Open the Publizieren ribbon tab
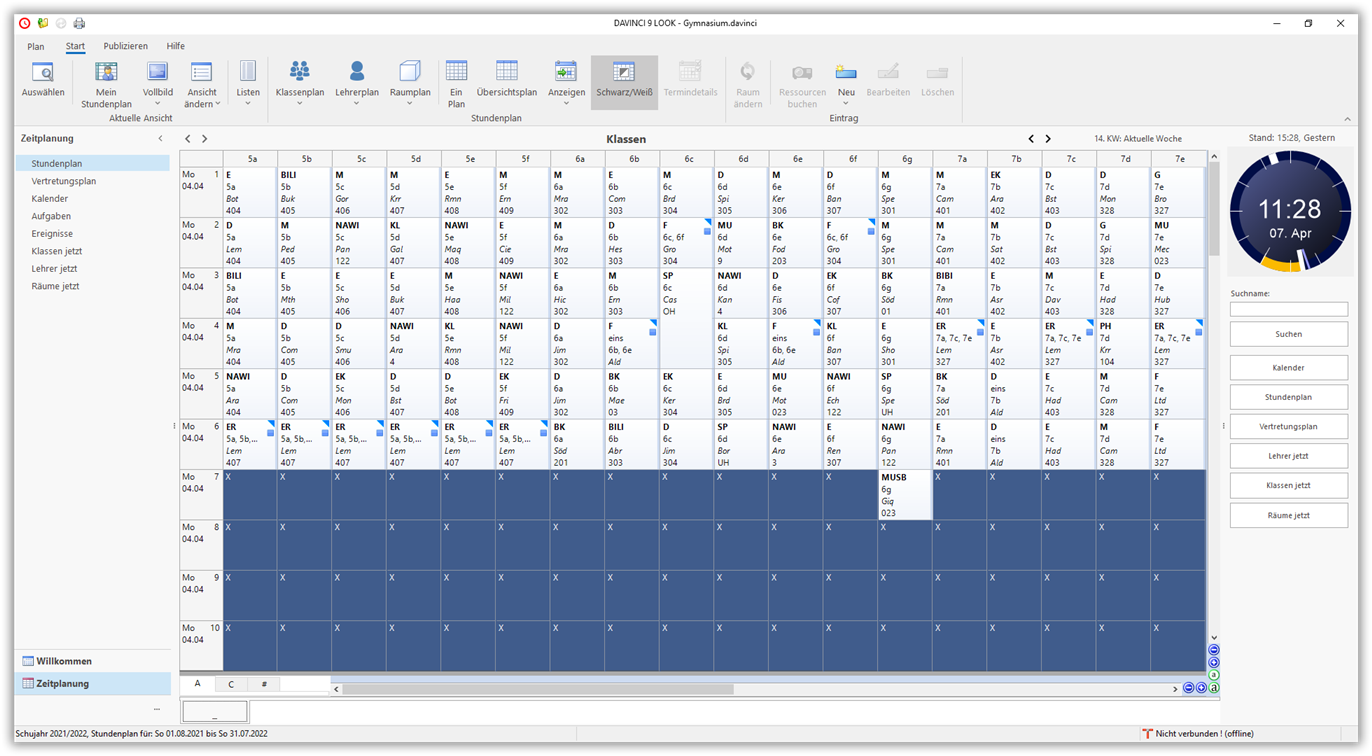Viewport: 1372px width, 756px height. tap(125, 46)
